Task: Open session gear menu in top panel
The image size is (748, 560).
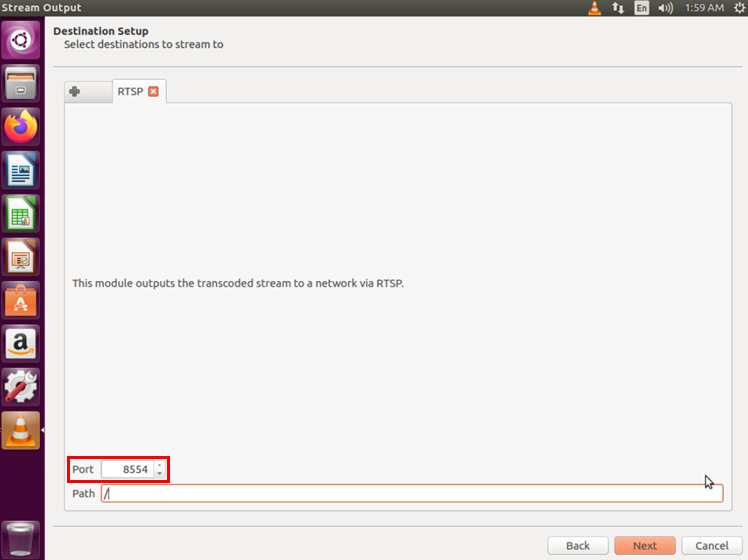Action: coord(739,8)
